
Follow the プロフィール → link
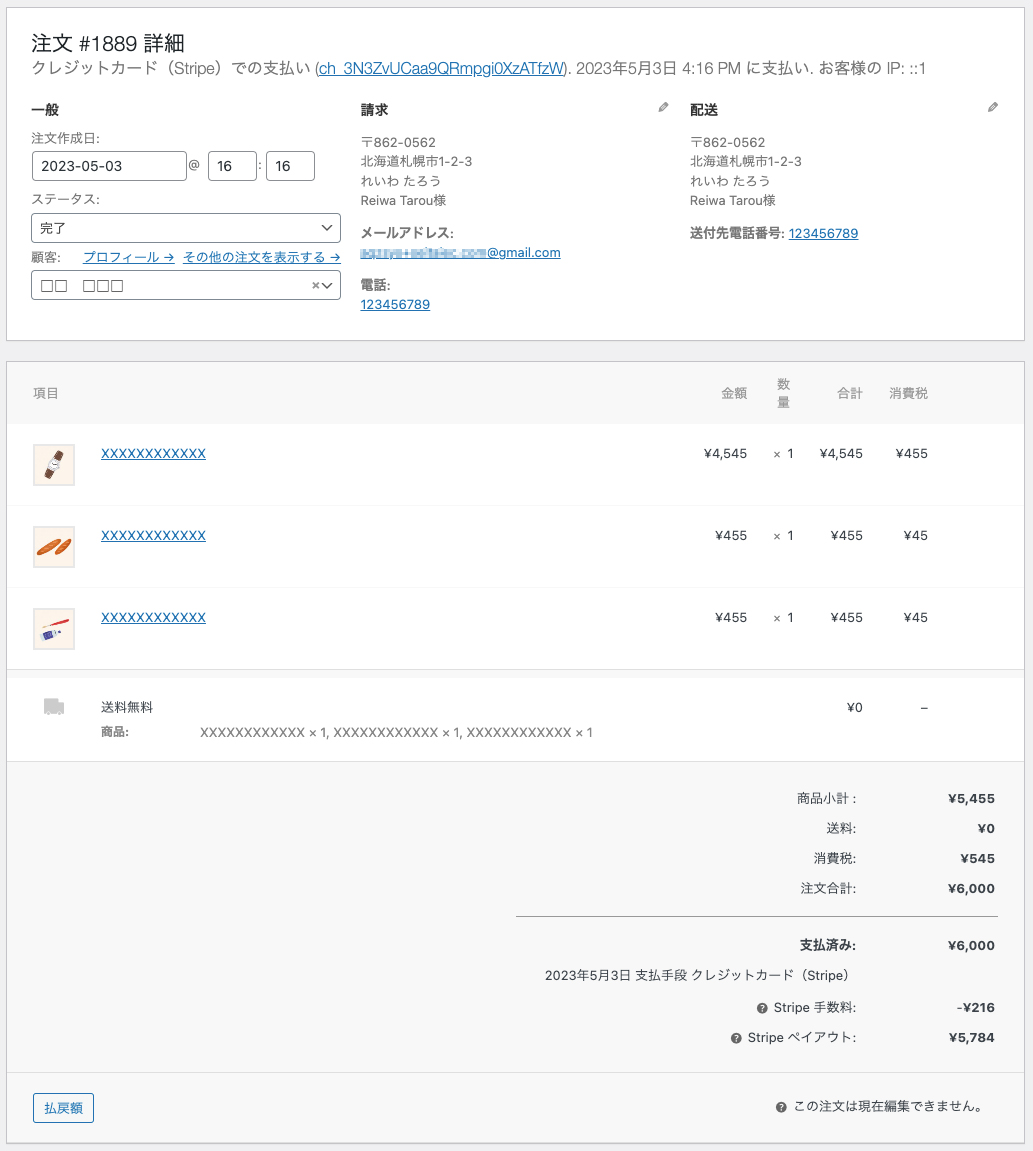click(129, 257)
